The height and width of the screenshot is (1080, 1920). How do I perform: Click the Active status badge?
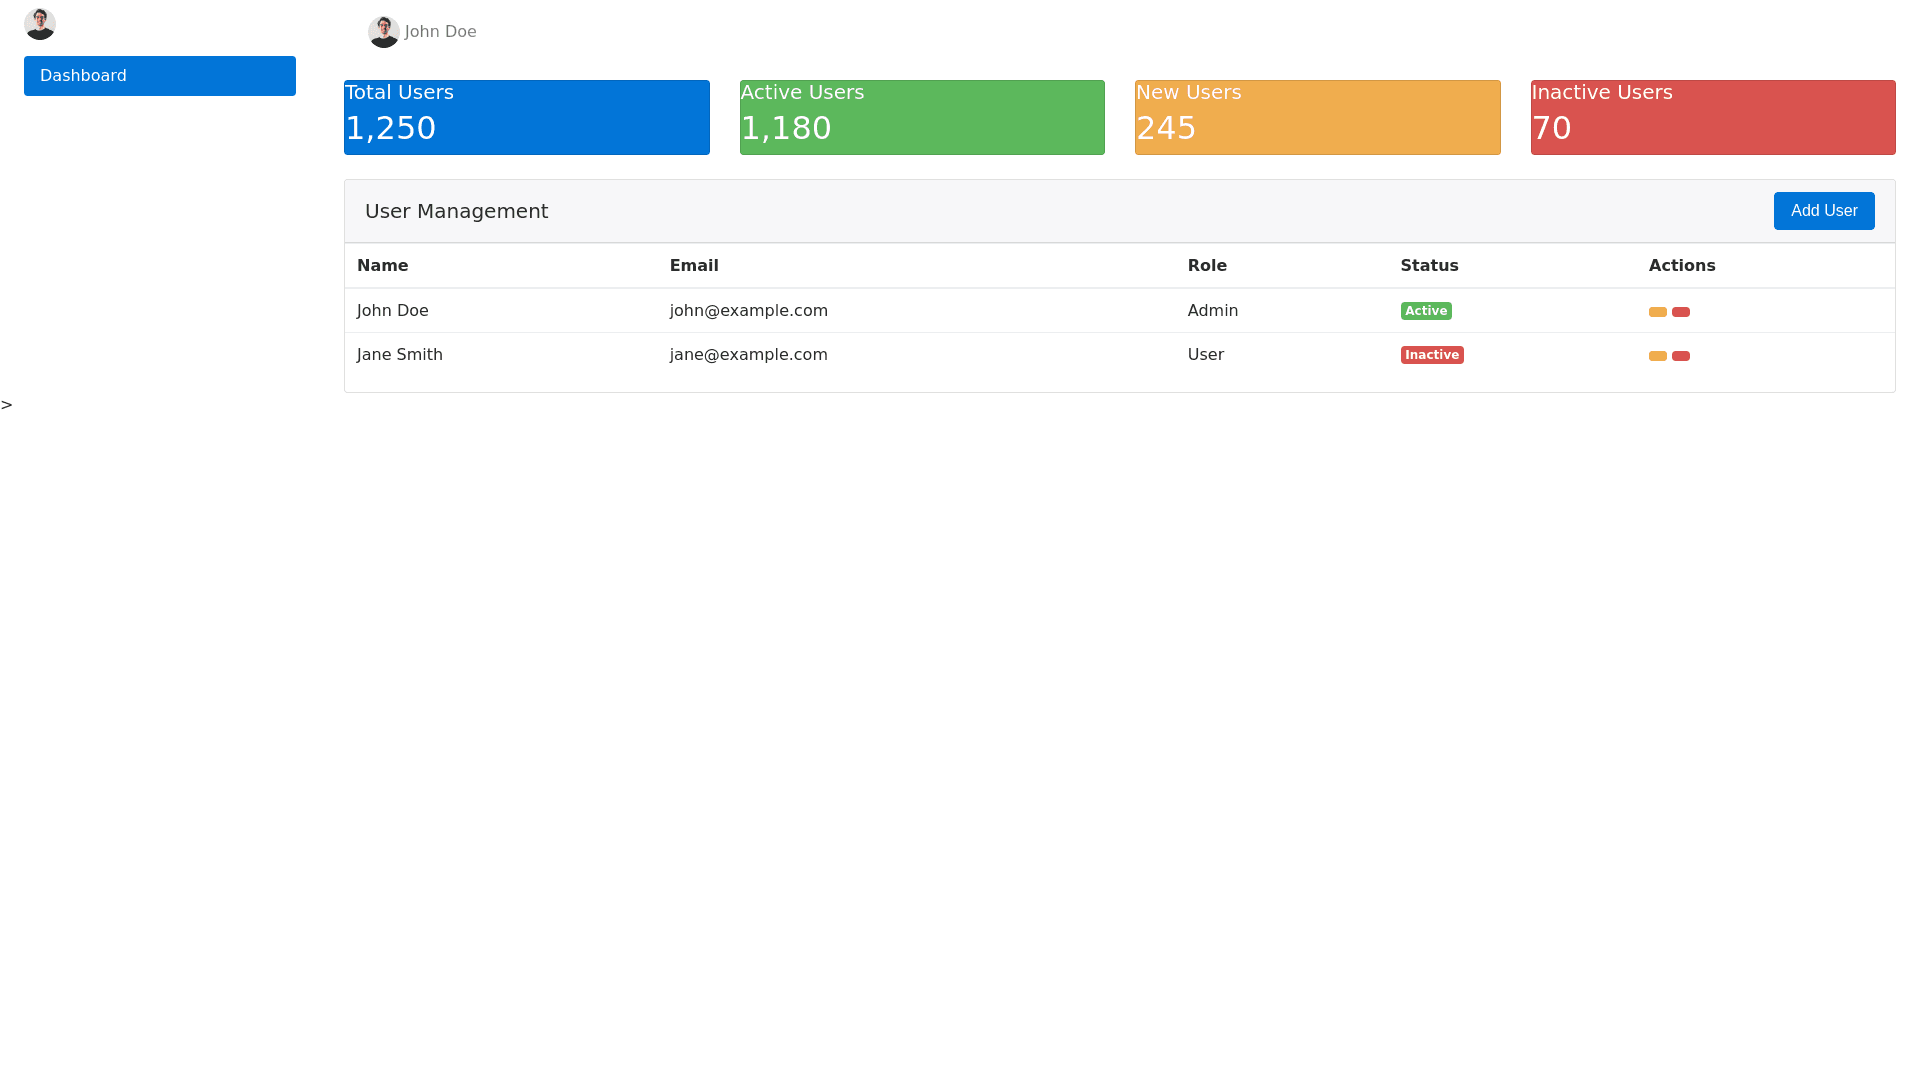point(1426,311)
